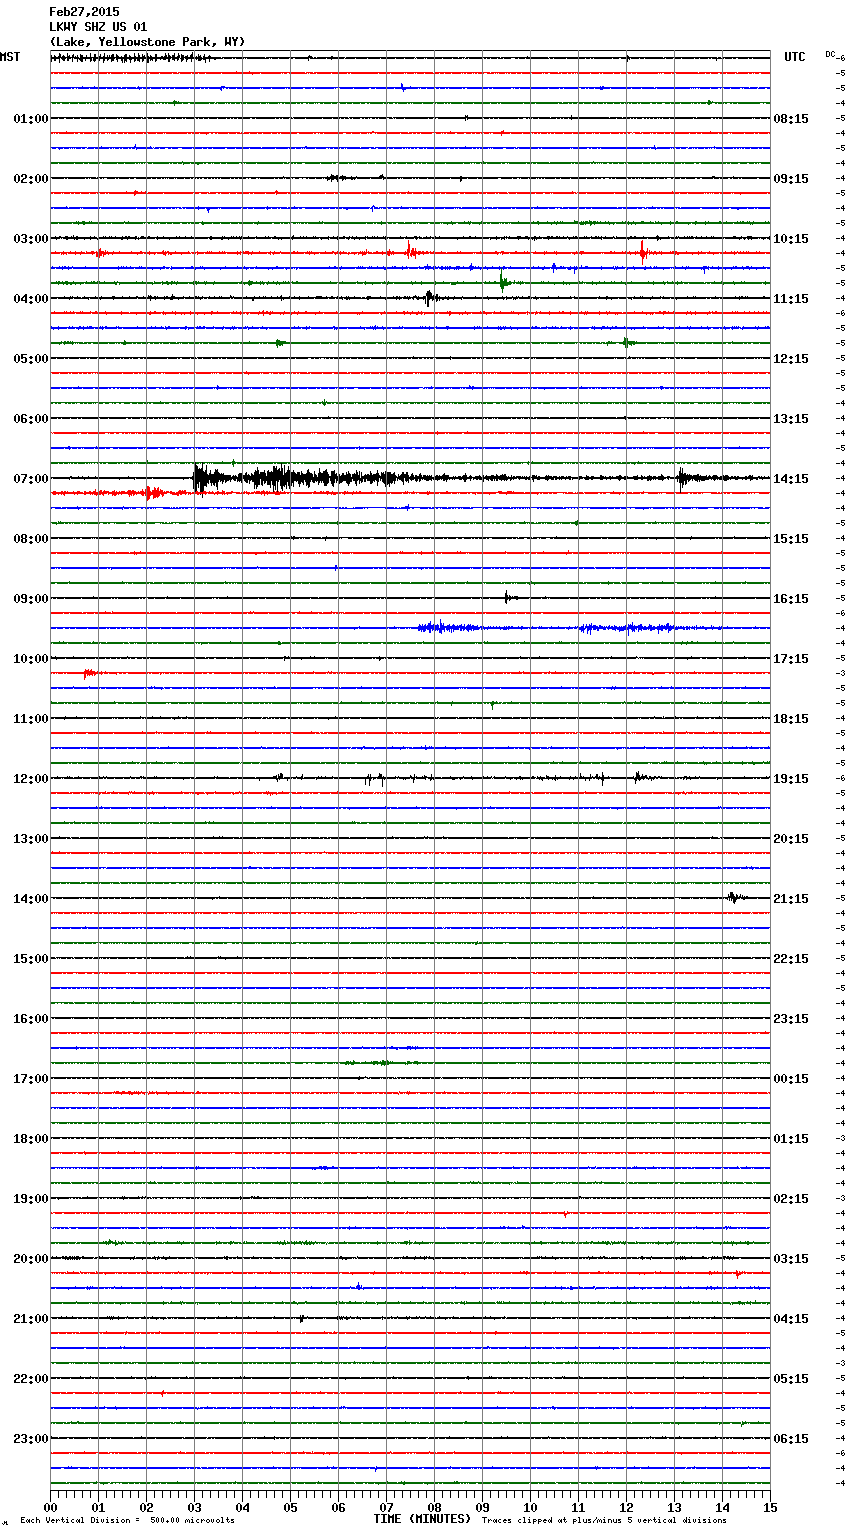Screen dimensions: 850x1534
Task: Select the 07:00 MST hour label
Action: click(30, 479)
